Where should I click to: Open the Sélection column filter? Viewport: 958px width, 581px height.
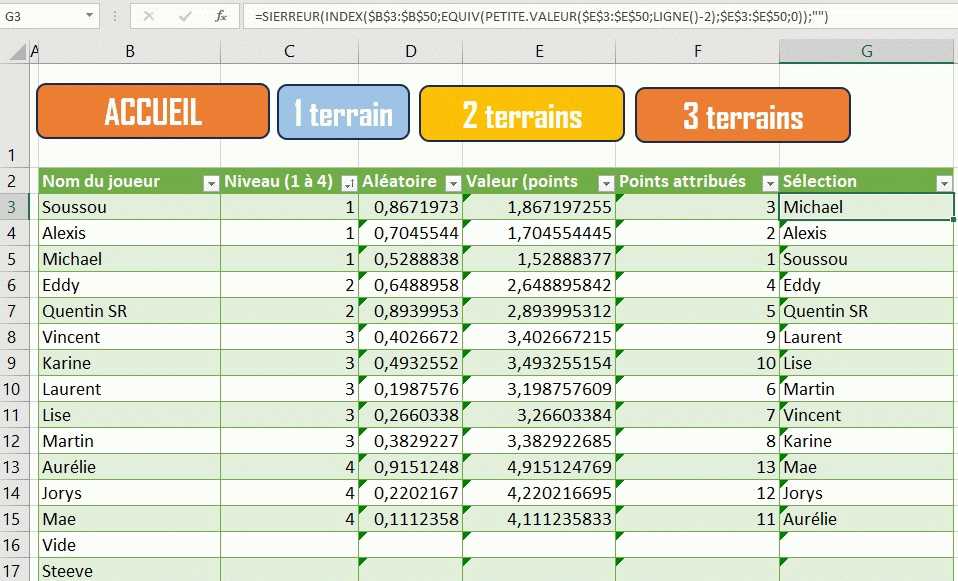click(943, 183)
